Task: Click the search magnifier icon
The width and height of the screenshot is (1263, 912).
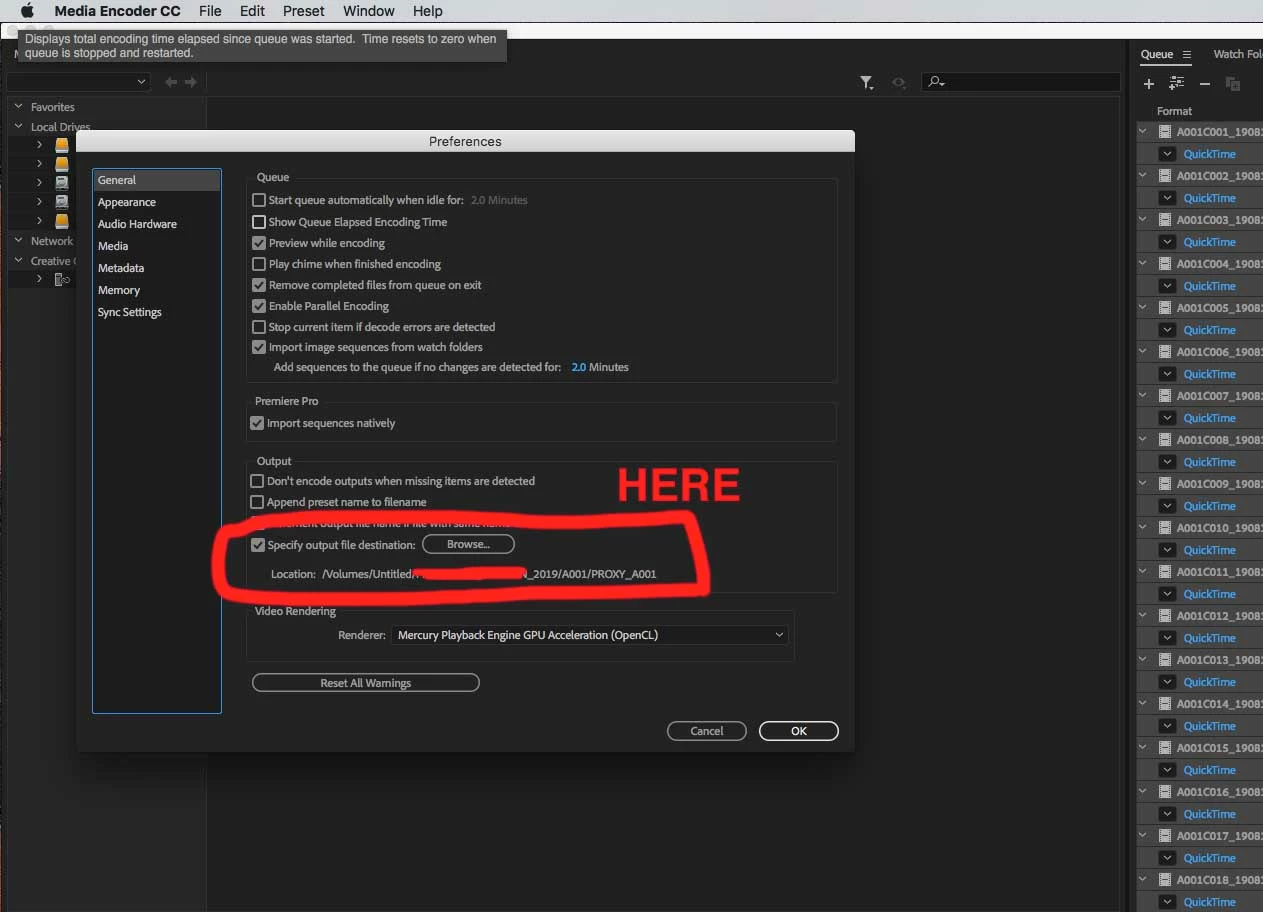Action: (x=936, y=82)
